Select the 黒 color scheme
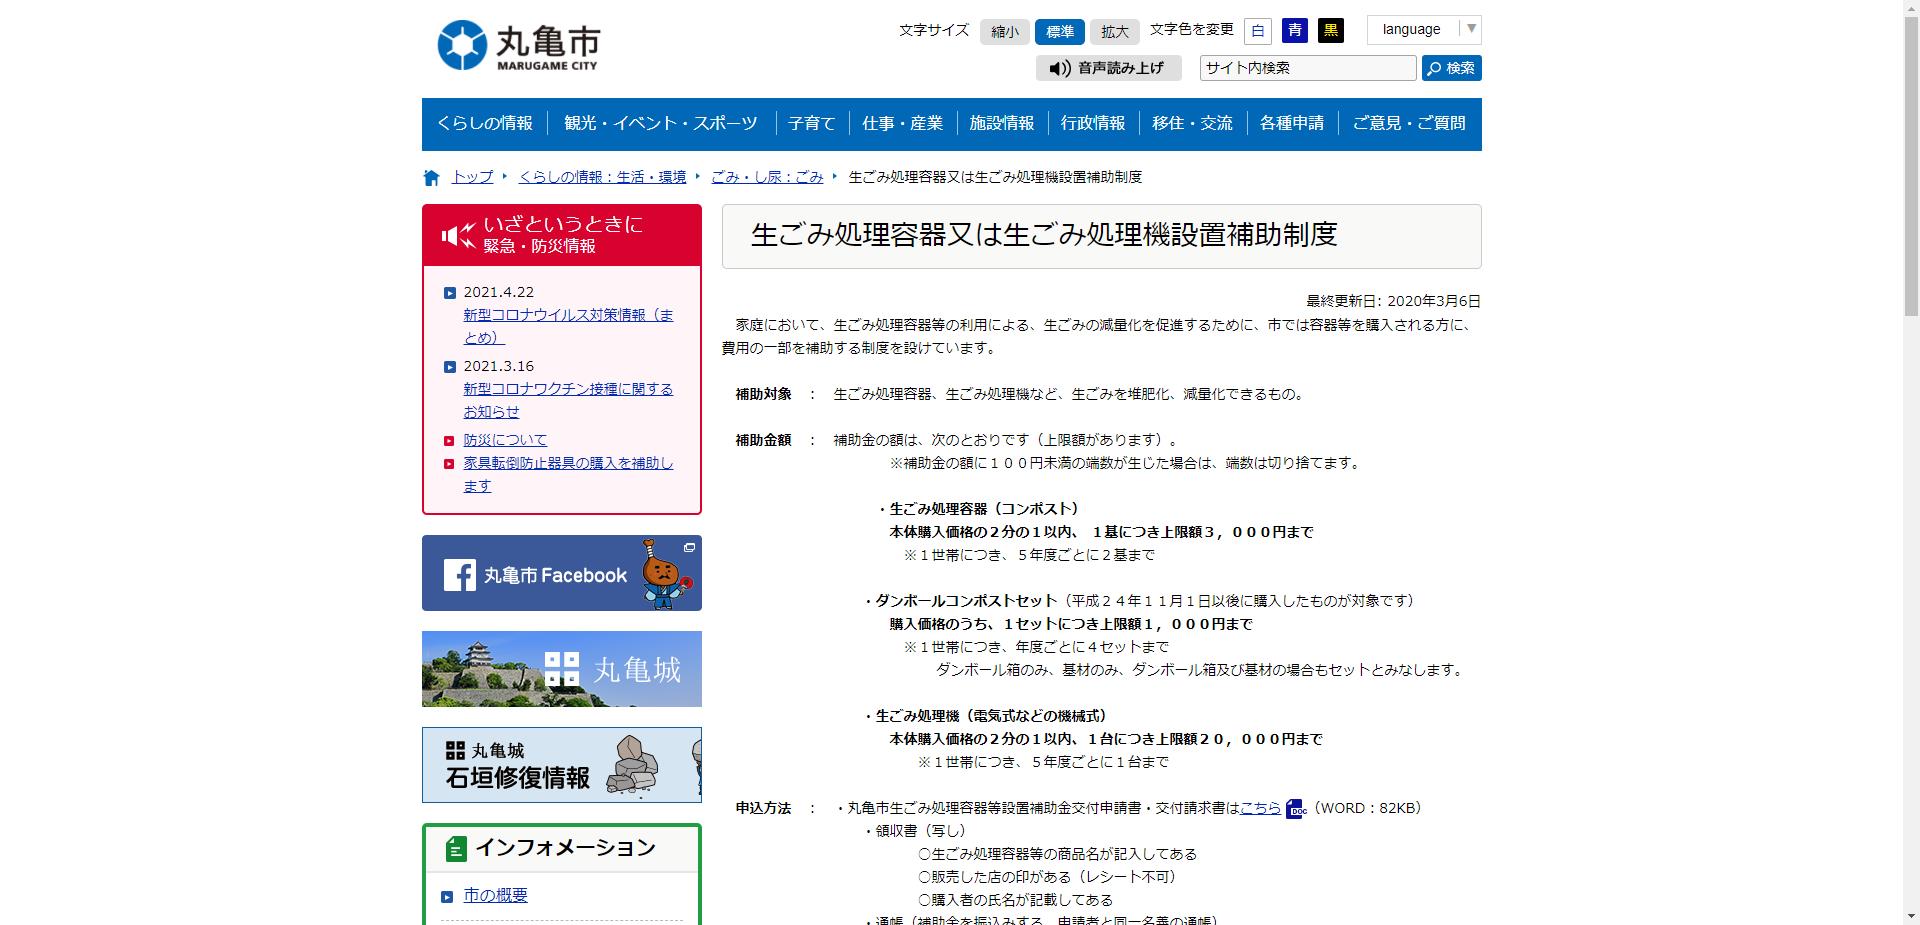This screenshot has width=1920, height=925. tap(1331, 30)
